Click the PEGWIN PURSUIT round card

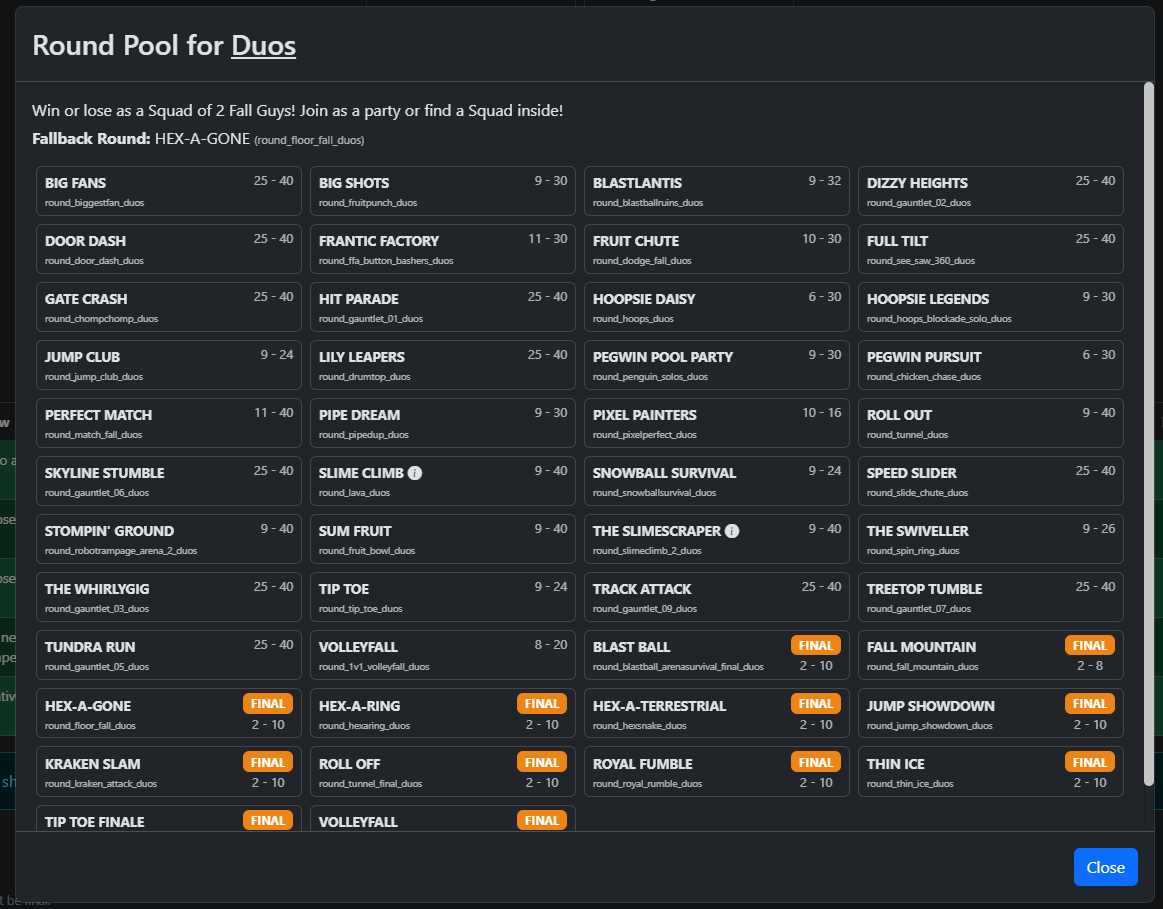(x=991, y=365)
